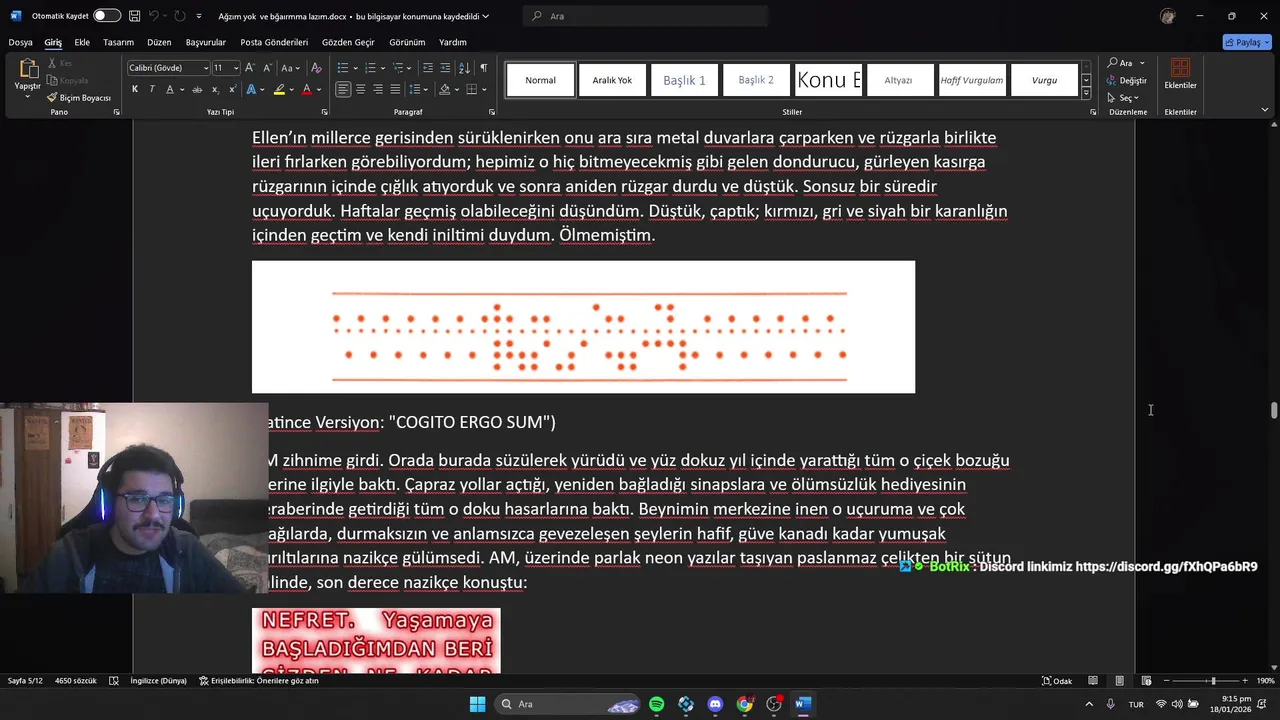The height and width of the screenshot is (720, 1280).
Task: Decrease font size with A down icon
Action: [x=267, y=68]
